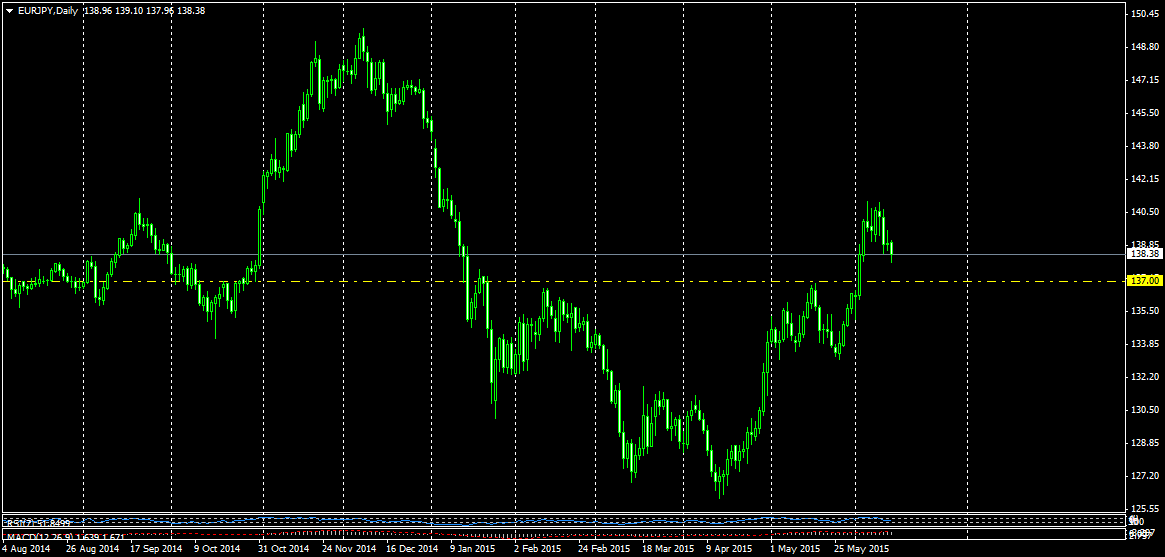Click the 31 Oct 2014 date label
This screenshot has width=1165, height=557.
point(284,550)
